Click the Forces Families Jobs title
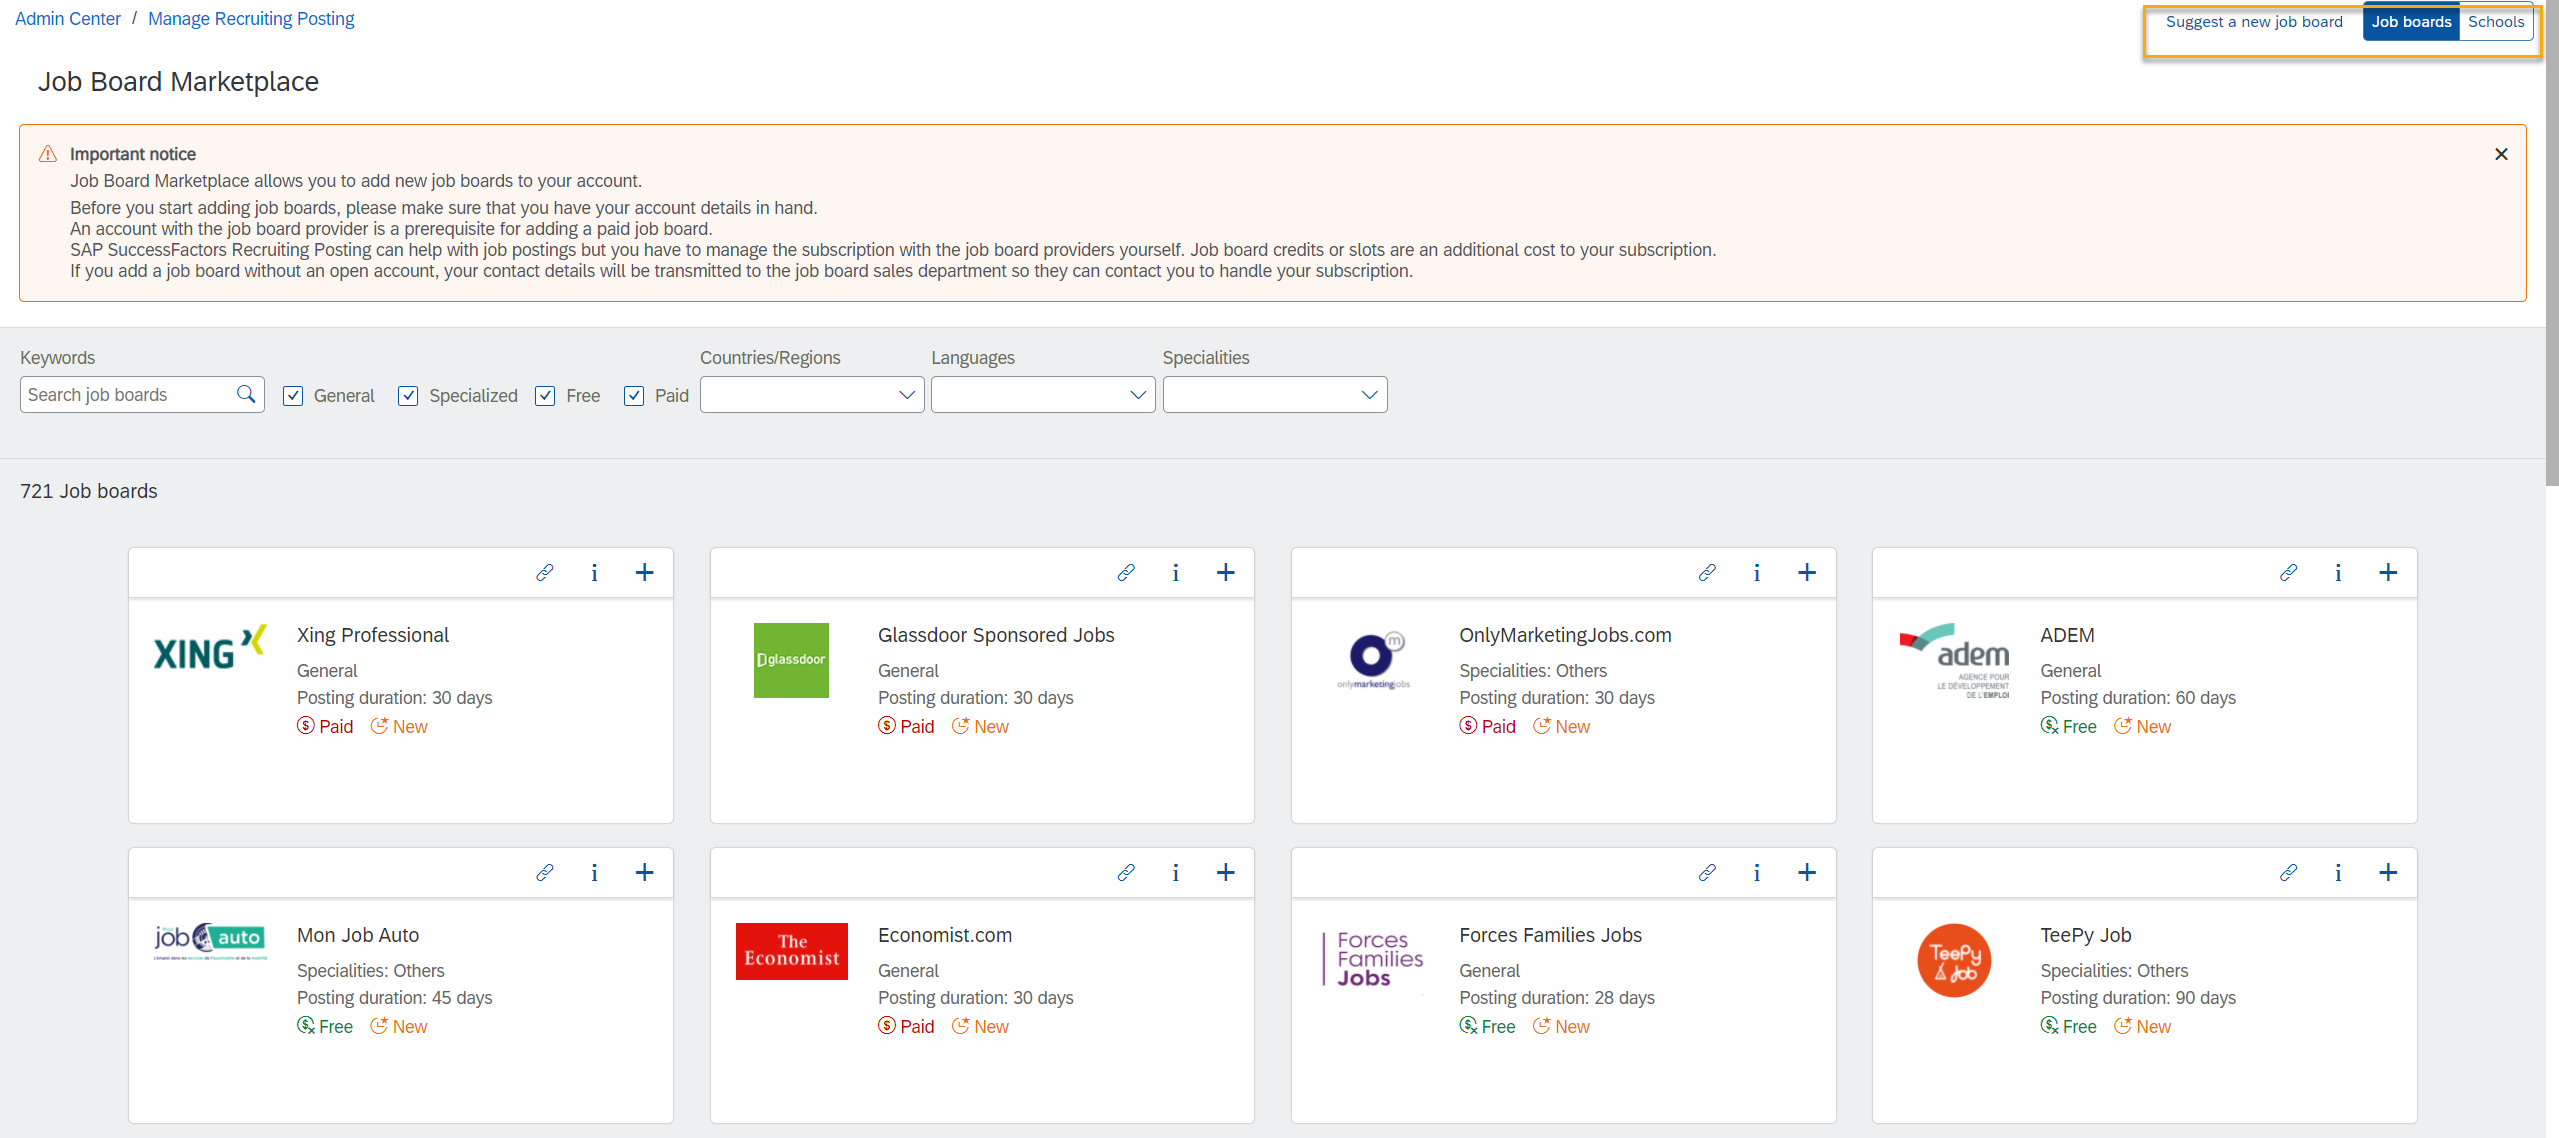 (1550, 935)
